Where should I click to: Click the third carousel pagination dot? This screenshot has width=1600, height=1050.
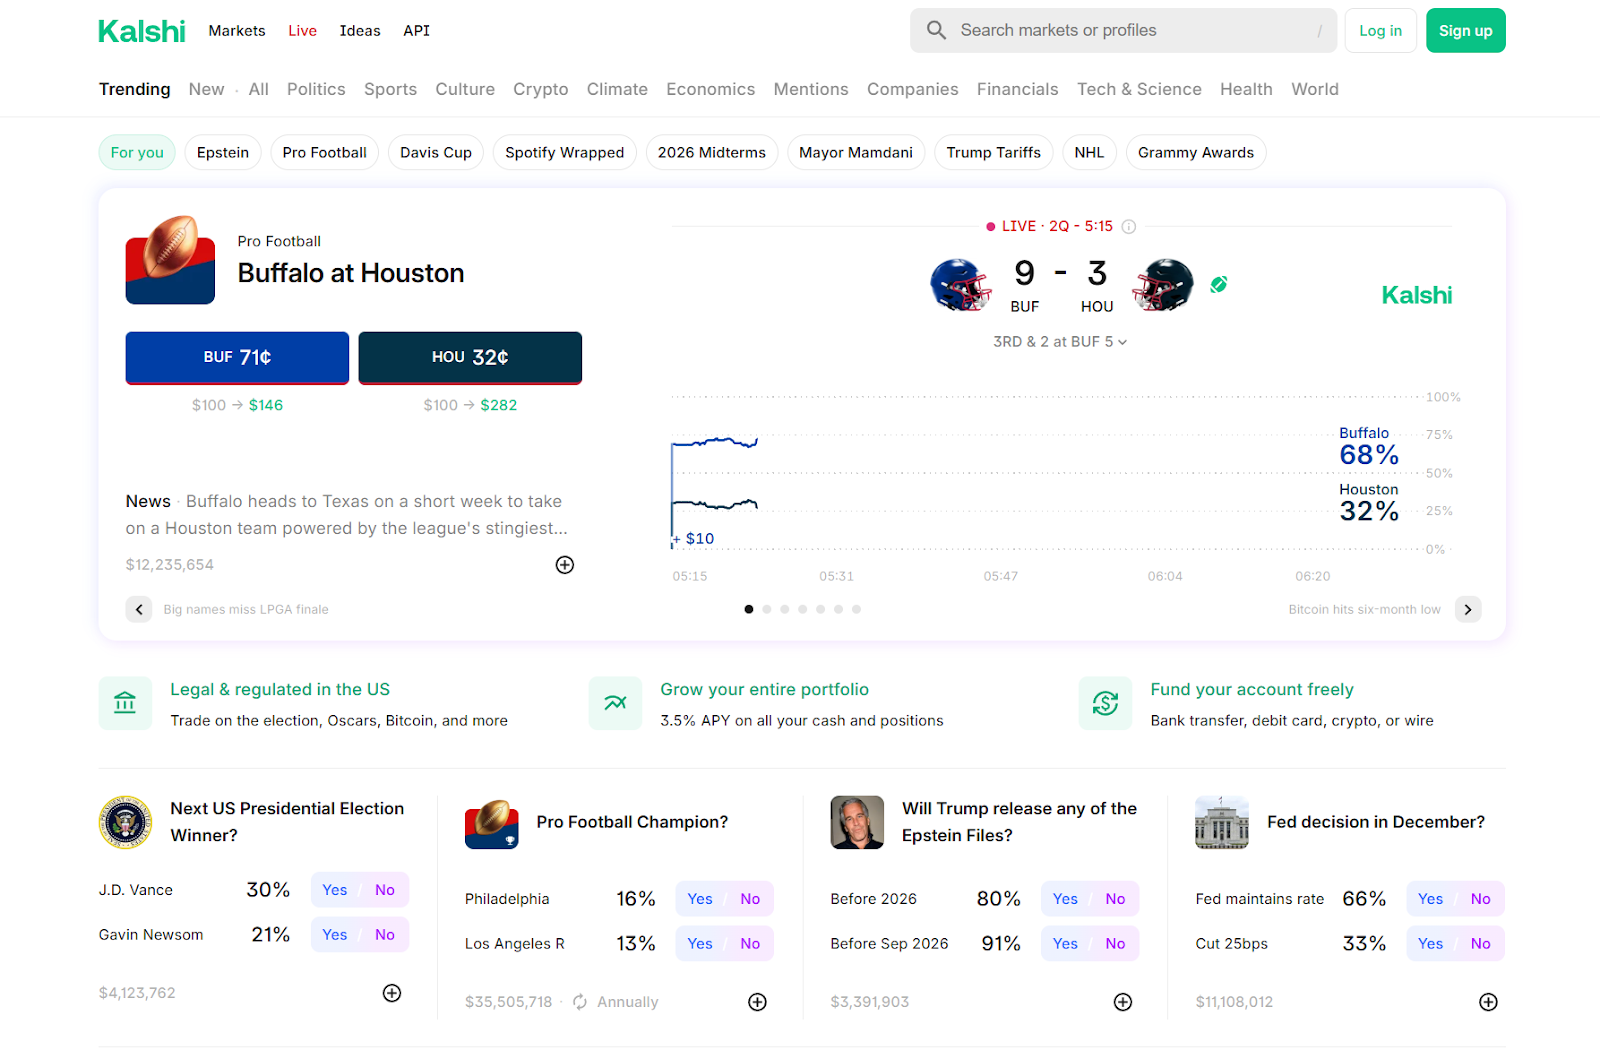785,609
